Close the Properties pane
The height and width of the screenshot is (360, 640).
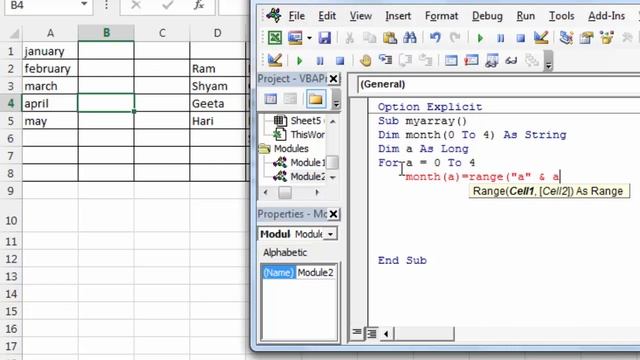pos(333,214)
